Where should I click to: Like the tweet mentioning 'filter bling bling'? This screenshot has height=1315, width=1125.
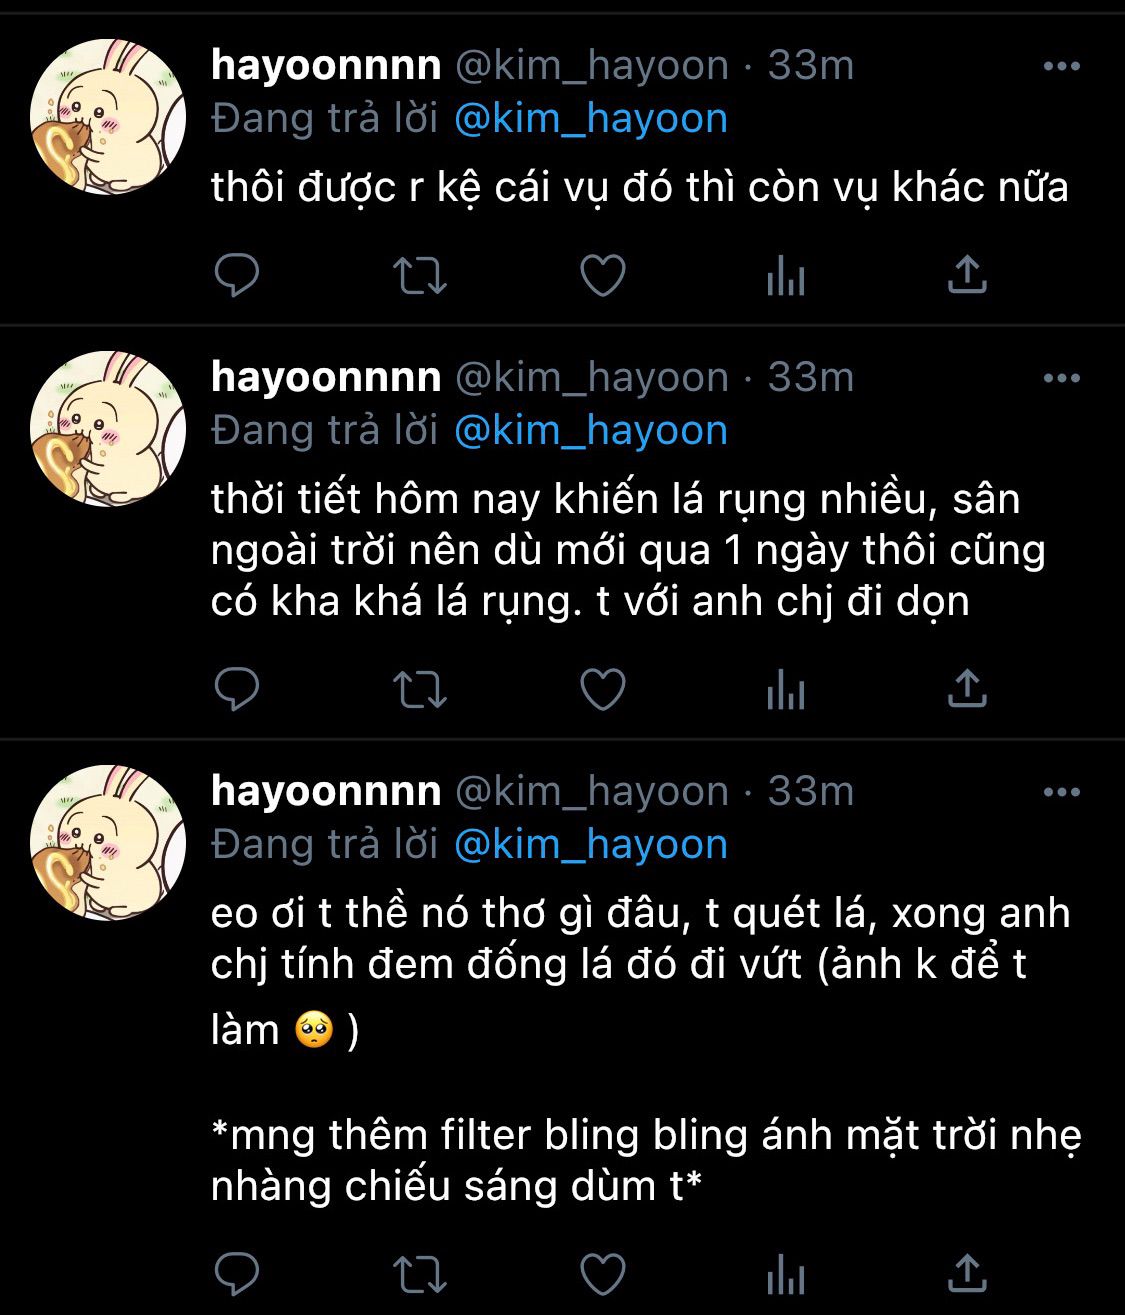click(x=603, y=1274)
